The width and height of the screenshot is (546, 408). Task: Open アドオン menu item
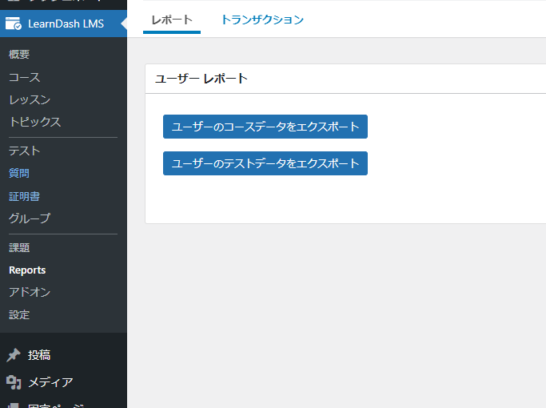pos(30,292)
